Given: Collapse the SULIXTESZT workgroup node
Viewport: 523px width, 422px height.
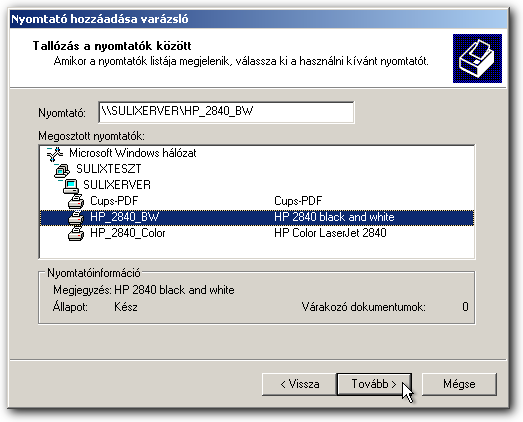Looking at the screenshot, I should tap(56, 164).
